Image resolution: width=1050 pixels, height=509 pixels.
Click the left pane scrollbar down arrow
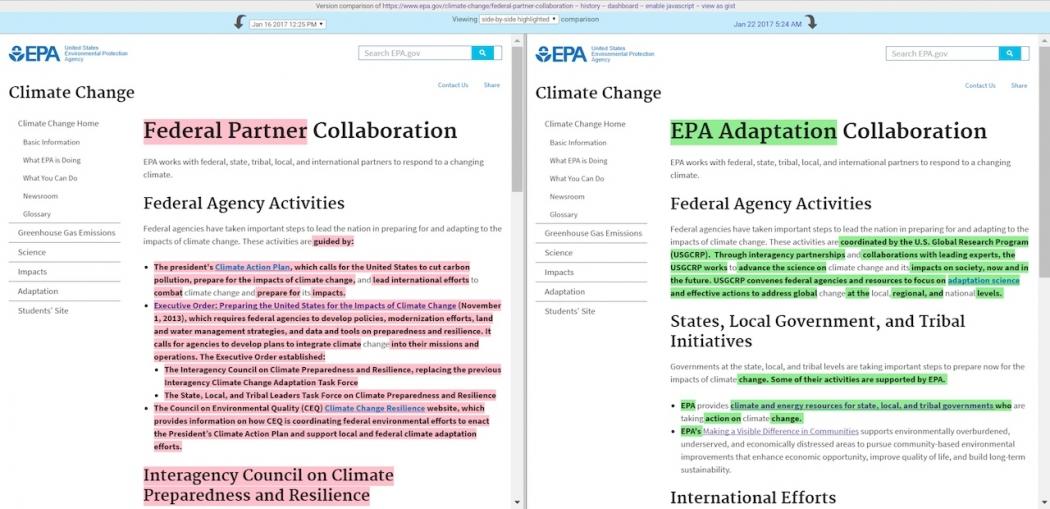516,503
